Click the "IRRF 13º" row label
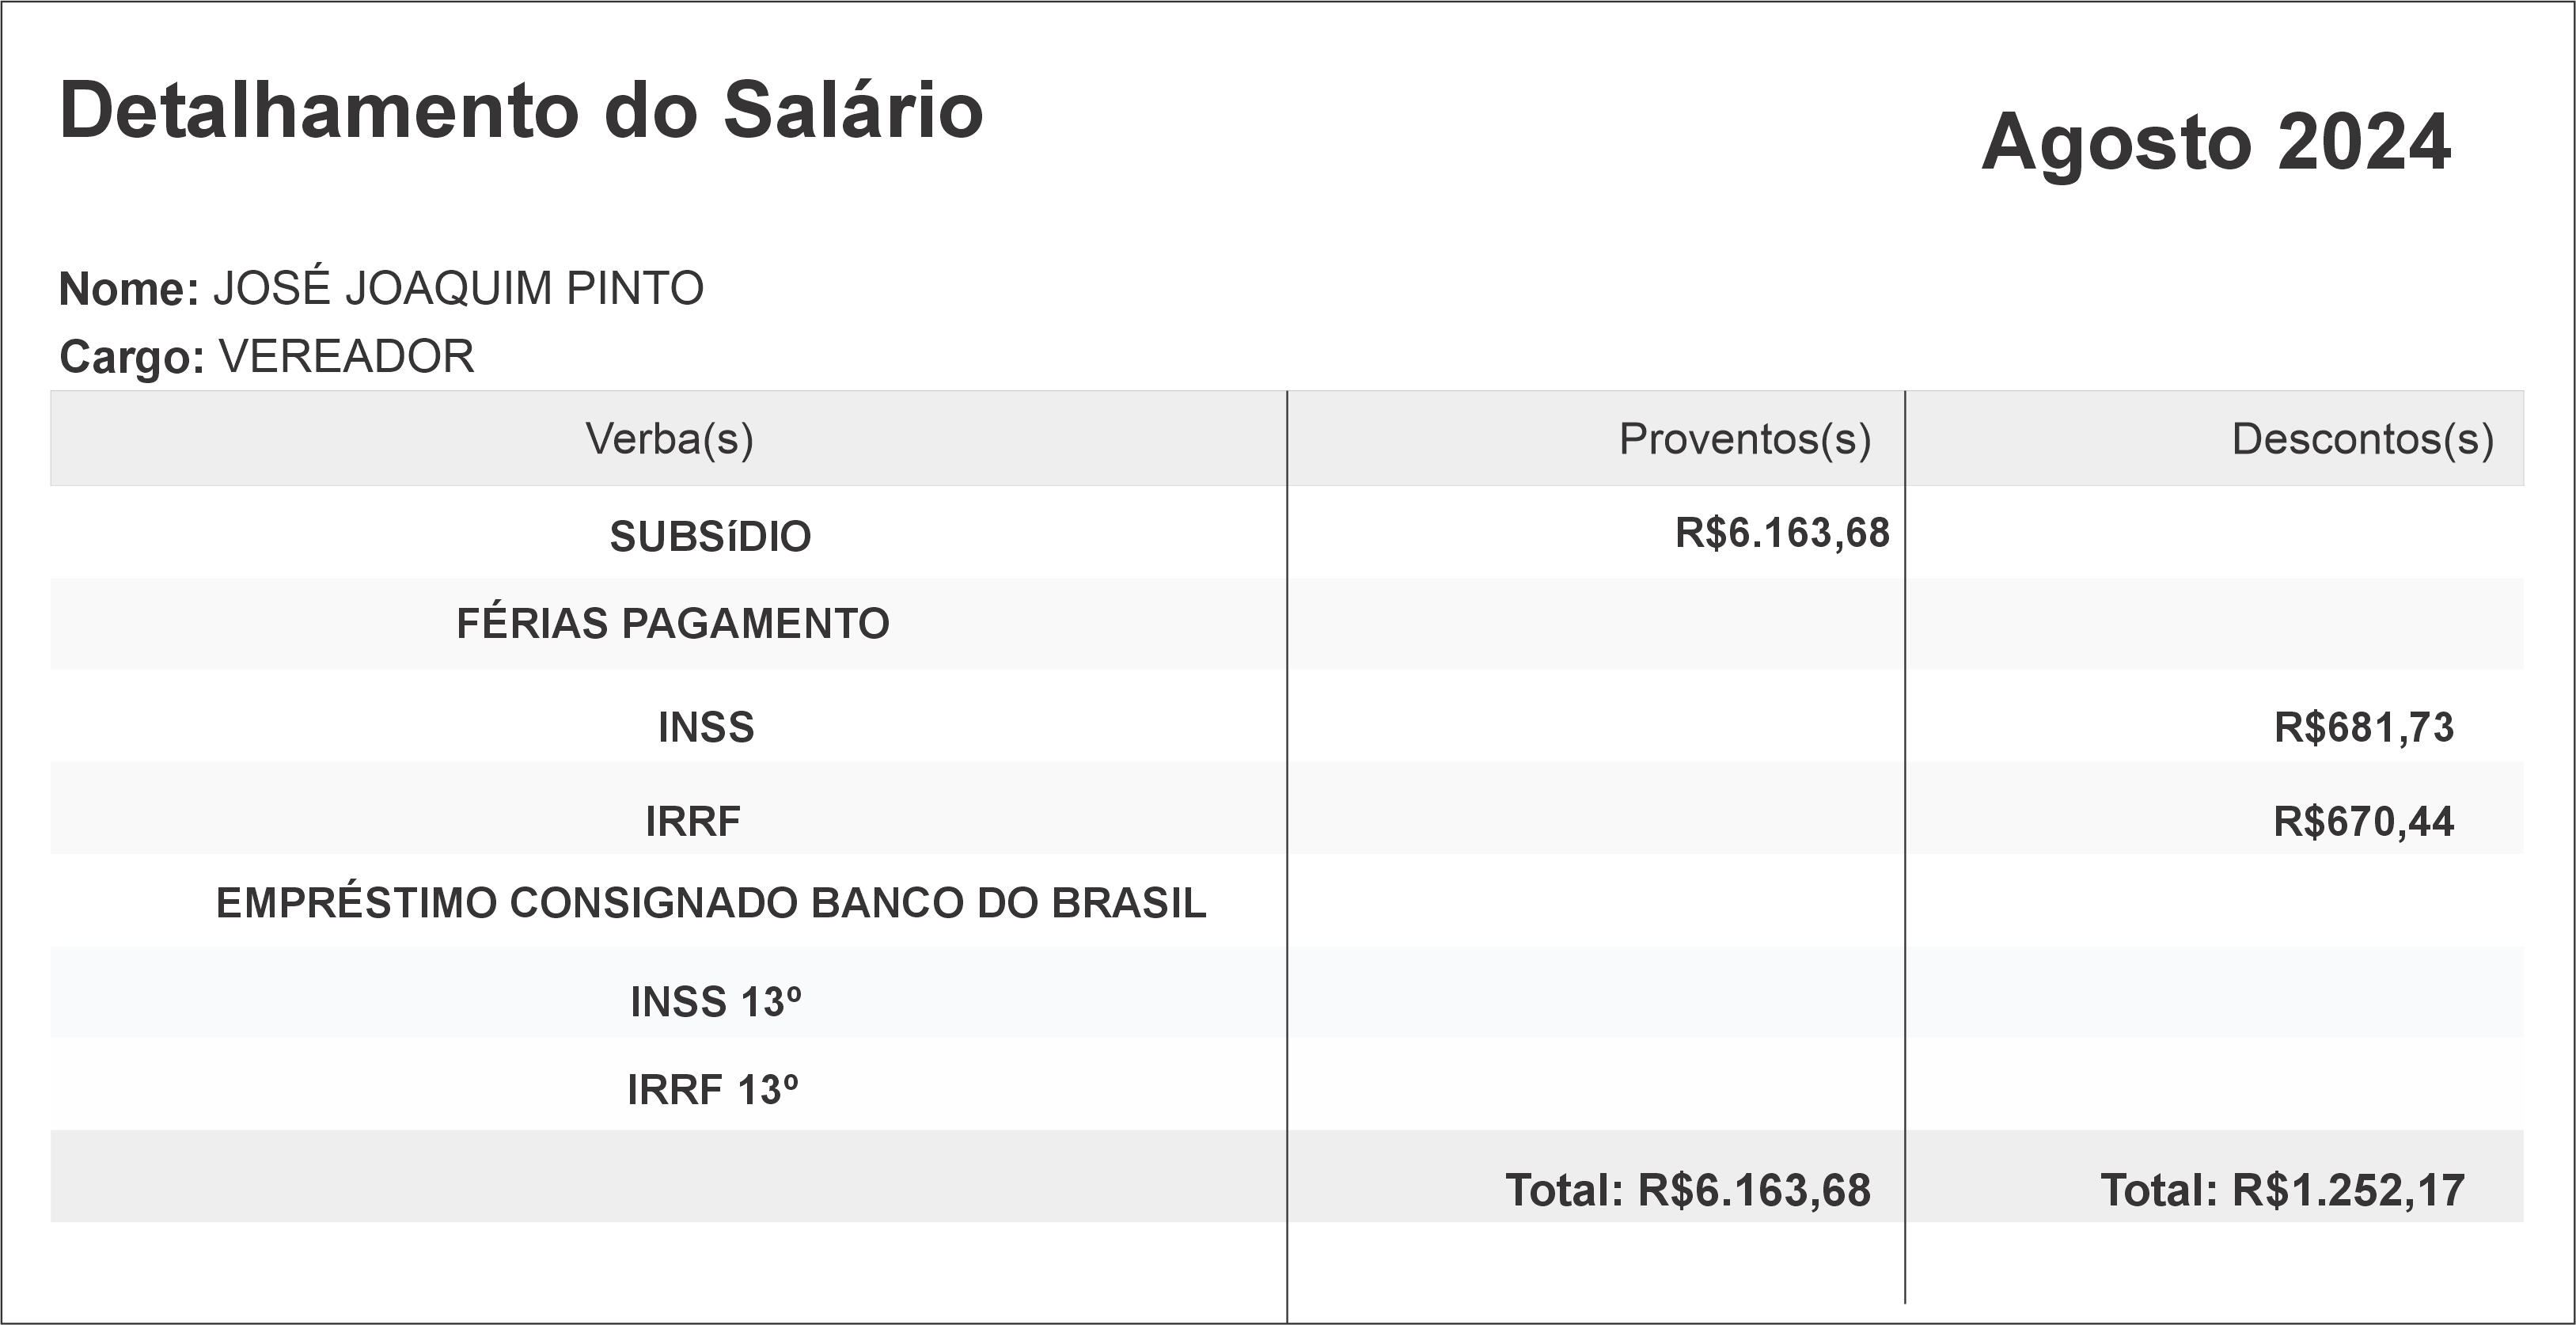The height and width of the screenshot is (1325, 2576). [712, 1089]
